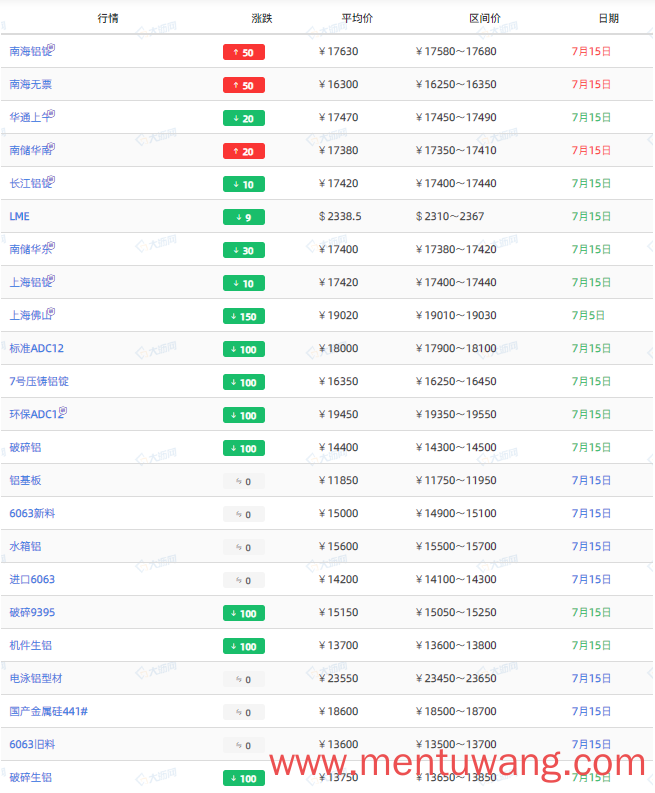Click the small icon beside 上海铝锭
Viewport: 655px width, 793px height.
(x=52, y=279)
